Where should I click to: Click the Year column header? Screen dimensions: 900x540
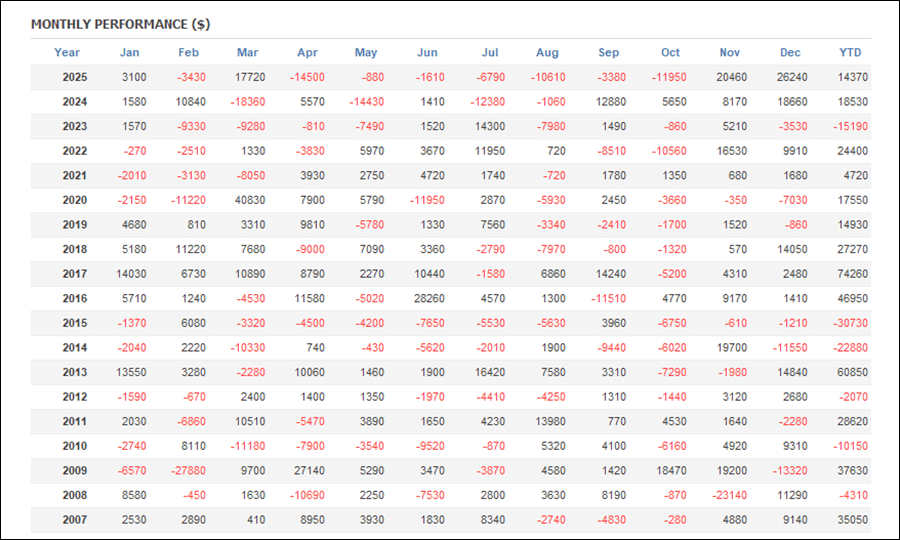point(67,52)
